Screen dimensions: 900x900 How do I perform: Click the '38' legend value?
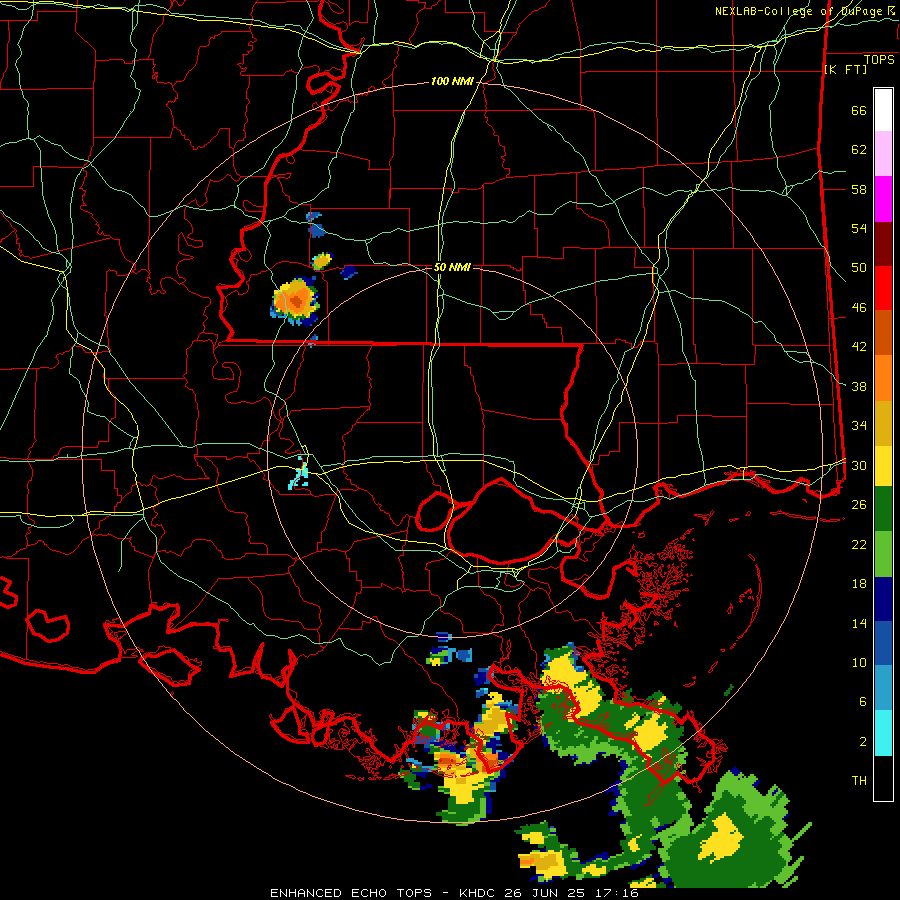859,386
